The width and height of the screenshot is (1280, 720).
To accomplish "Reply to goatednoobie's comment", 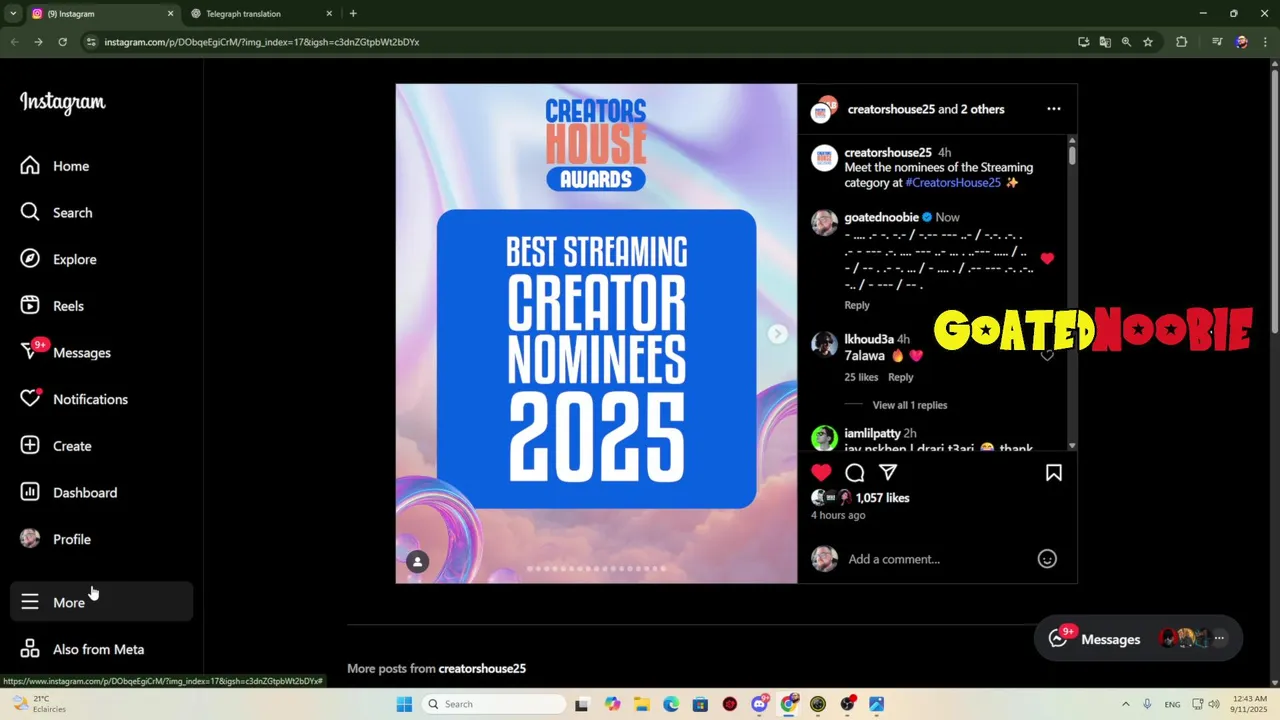I will 857,305.
